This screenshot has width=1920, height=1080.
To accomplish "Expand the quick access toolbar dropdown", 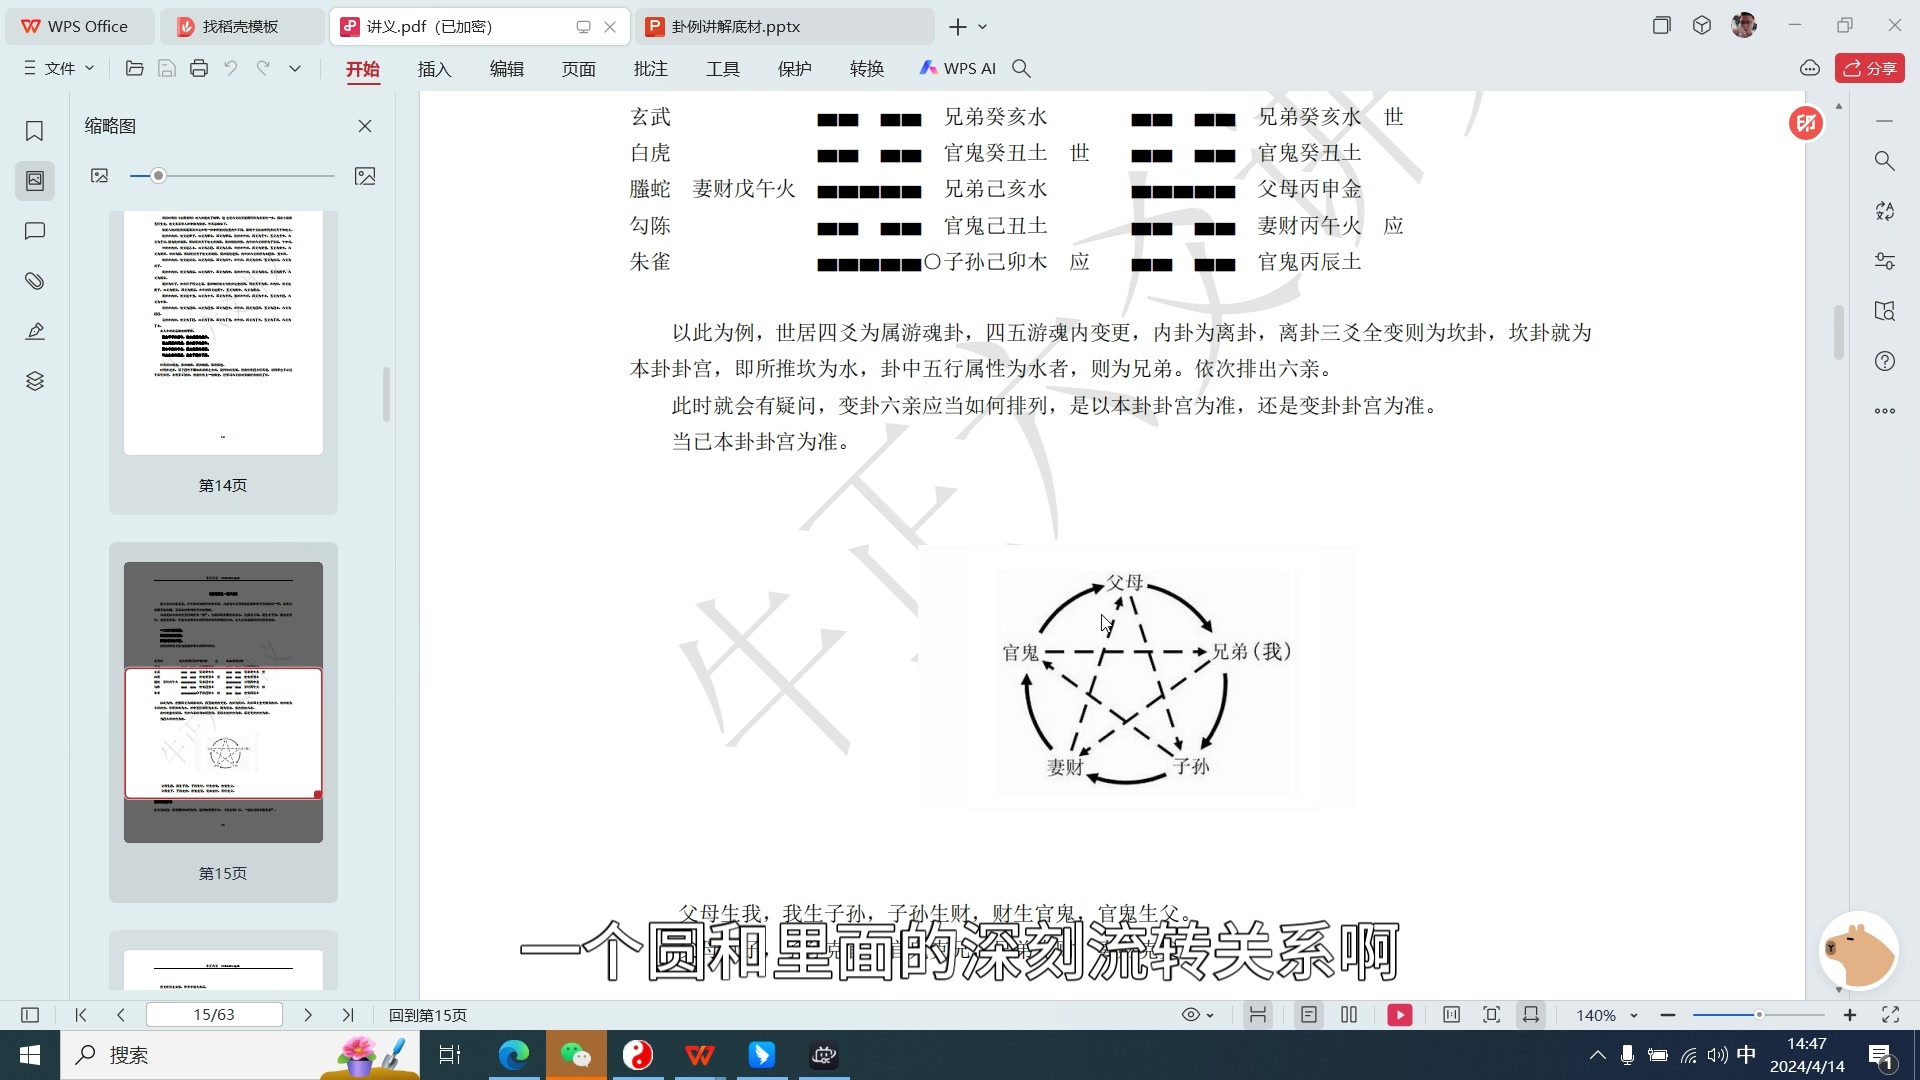I will pos(295,68).
